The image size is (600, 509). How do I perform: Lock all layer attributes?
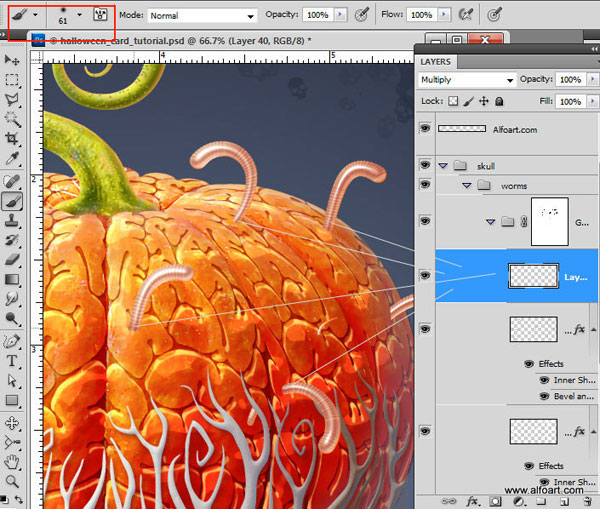(x=499, y=101)
